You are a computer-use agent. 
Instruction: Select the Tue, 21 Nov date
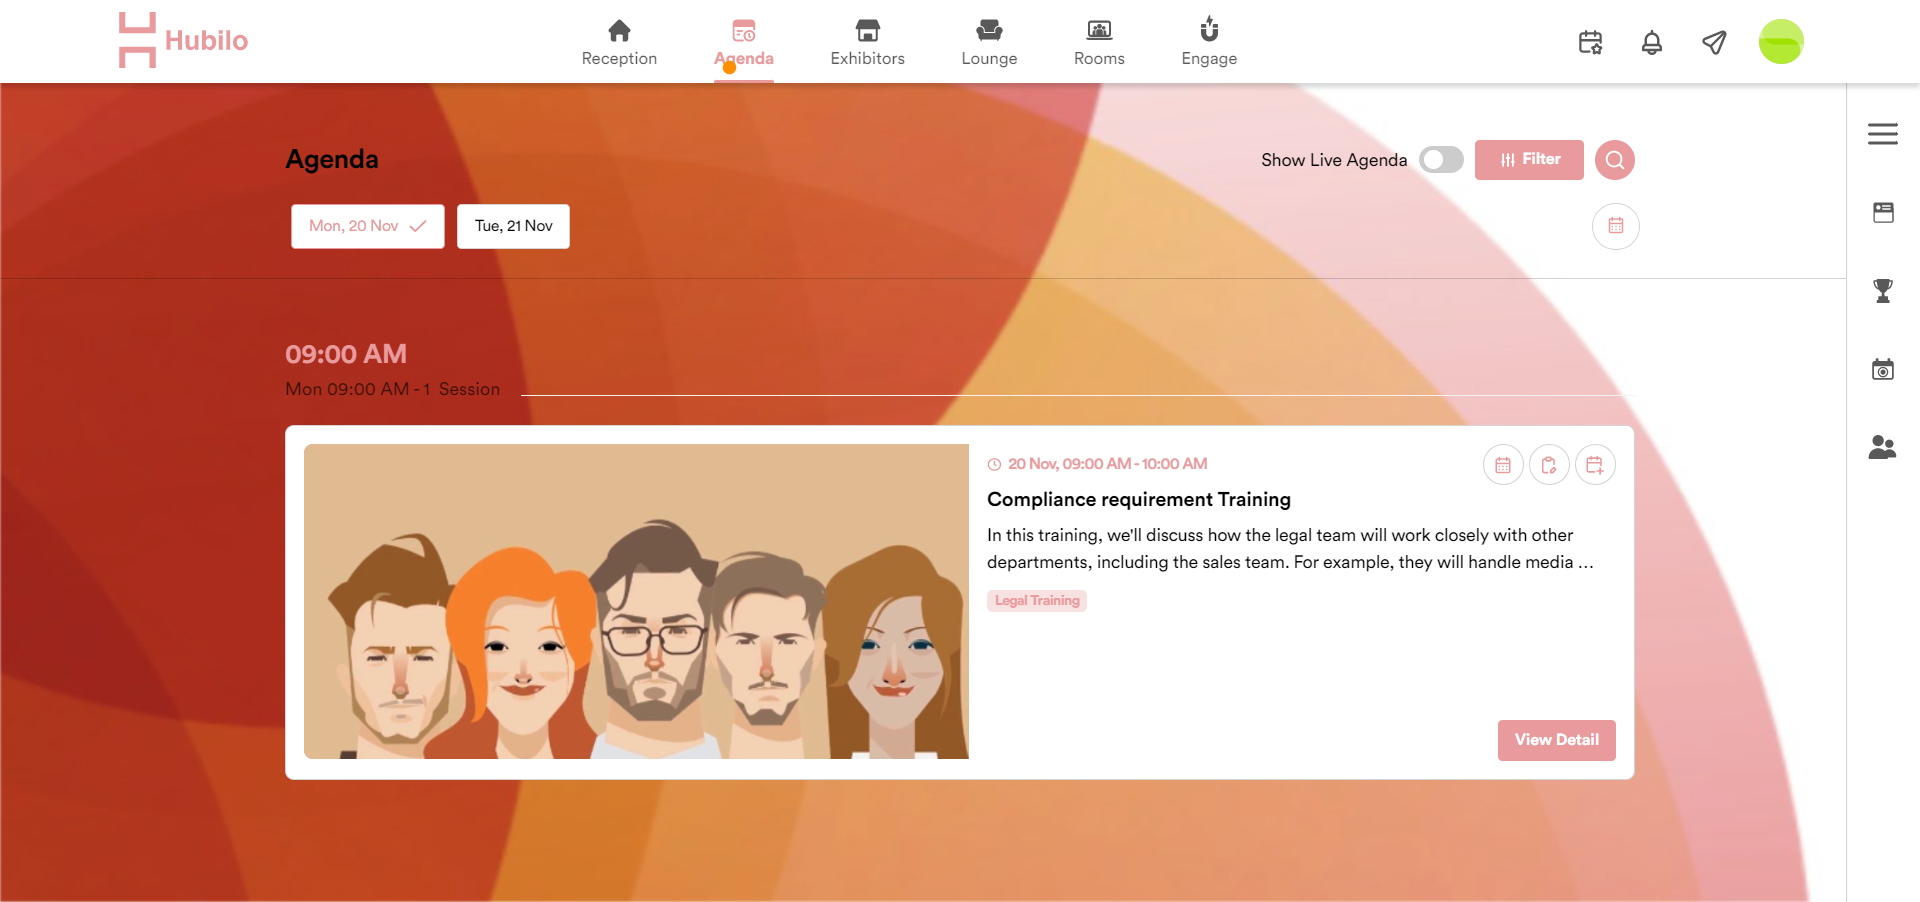[513, 226]
